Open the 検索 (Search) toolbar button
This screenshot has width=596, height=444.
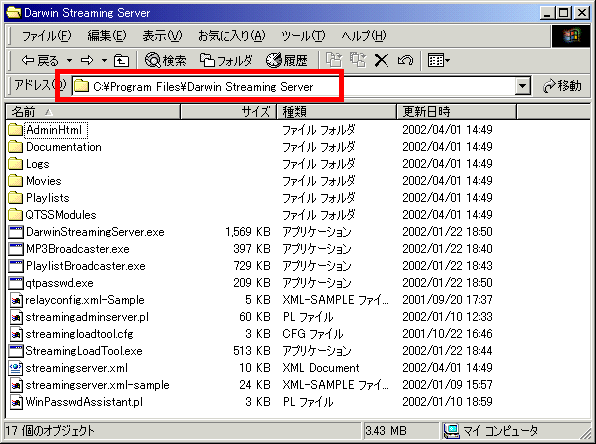coord(166,60)
